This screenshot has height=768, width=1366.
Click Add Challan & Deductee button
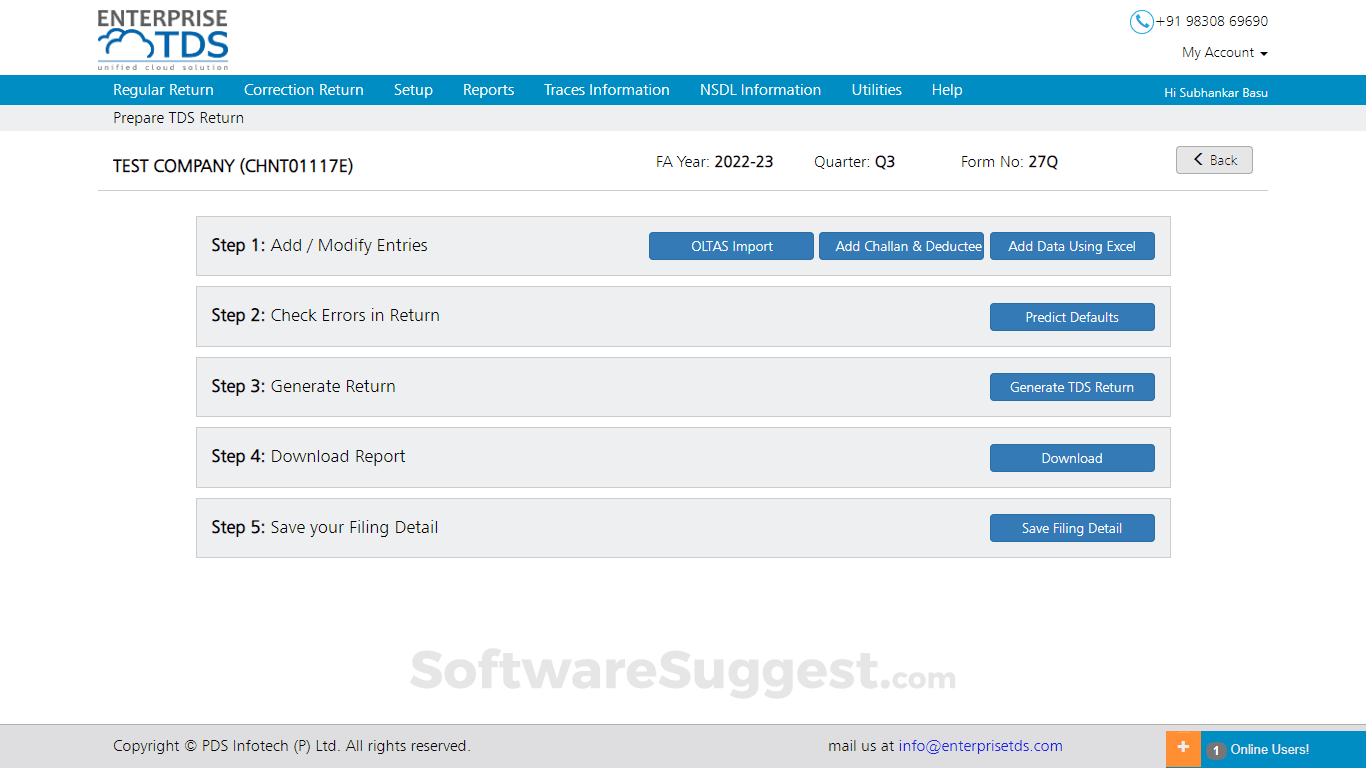[901, 245]
